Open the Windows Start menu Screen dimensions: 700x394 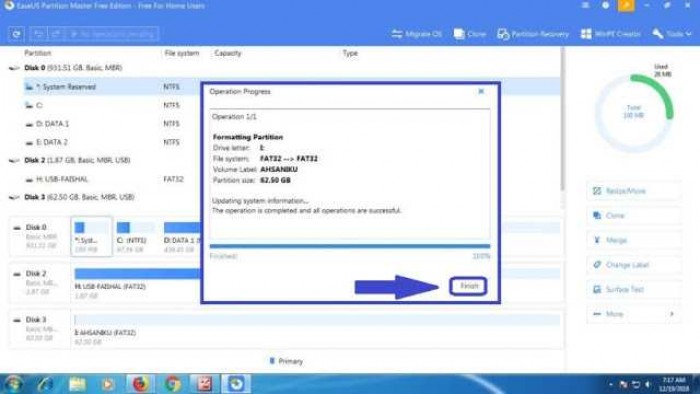pos(13,384)
